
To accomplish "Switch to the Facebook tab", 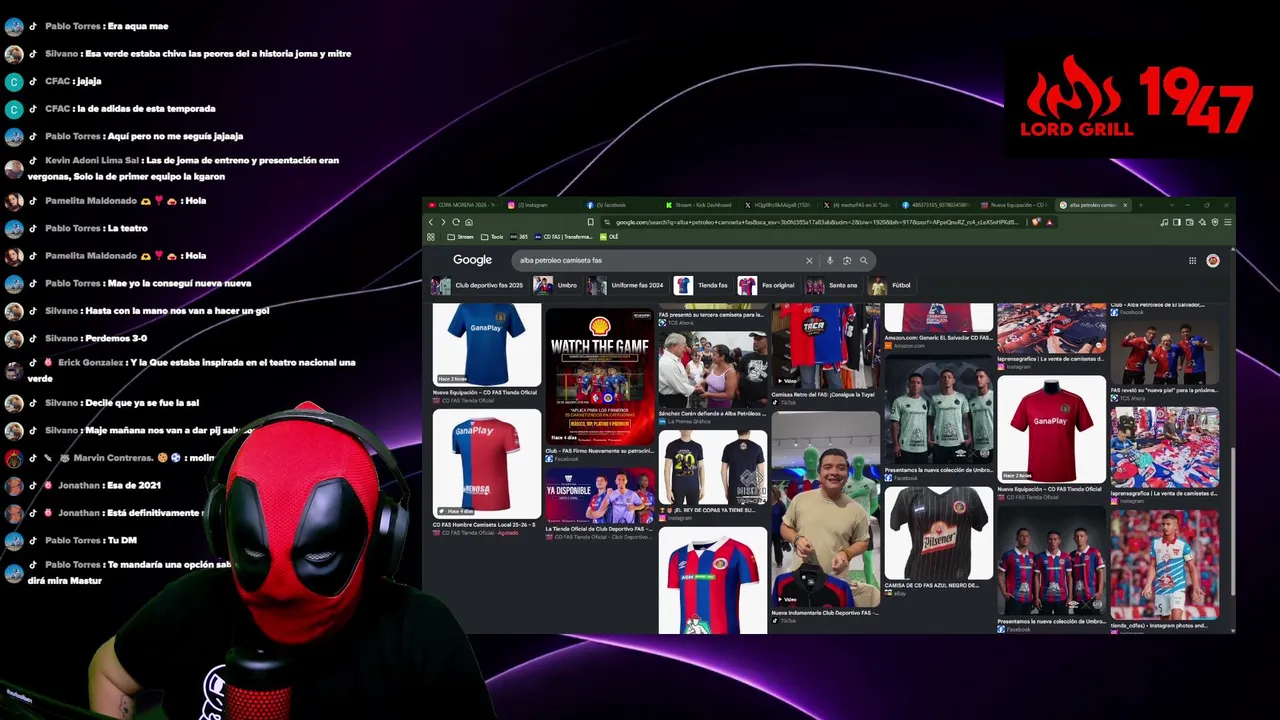I will click(x=618, y=205).
